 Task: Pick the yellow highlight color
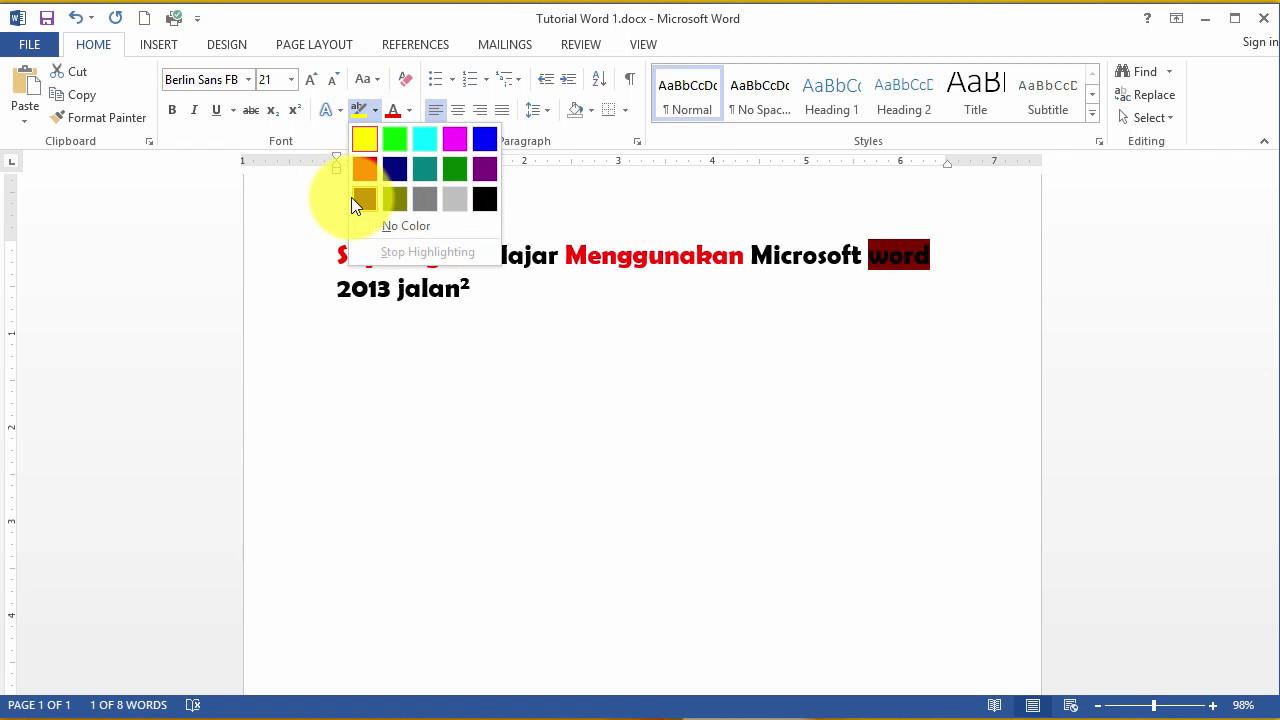tap(365, 139)
